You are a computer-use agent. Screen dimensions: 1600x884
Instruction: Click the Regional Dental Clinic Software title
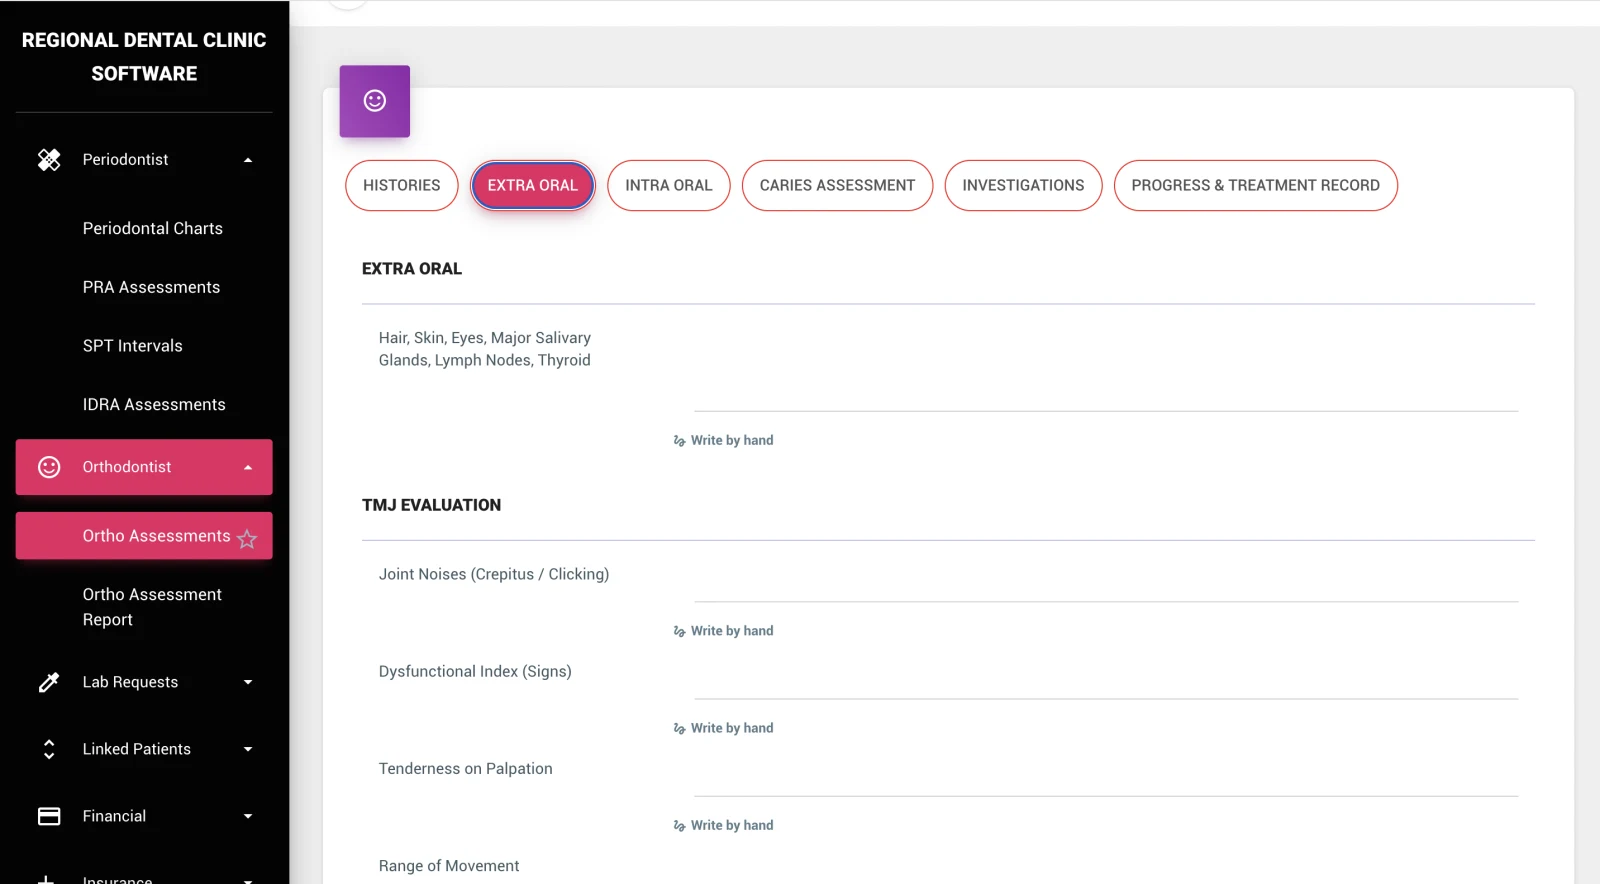pyautogui.click(x=144, y=57)
